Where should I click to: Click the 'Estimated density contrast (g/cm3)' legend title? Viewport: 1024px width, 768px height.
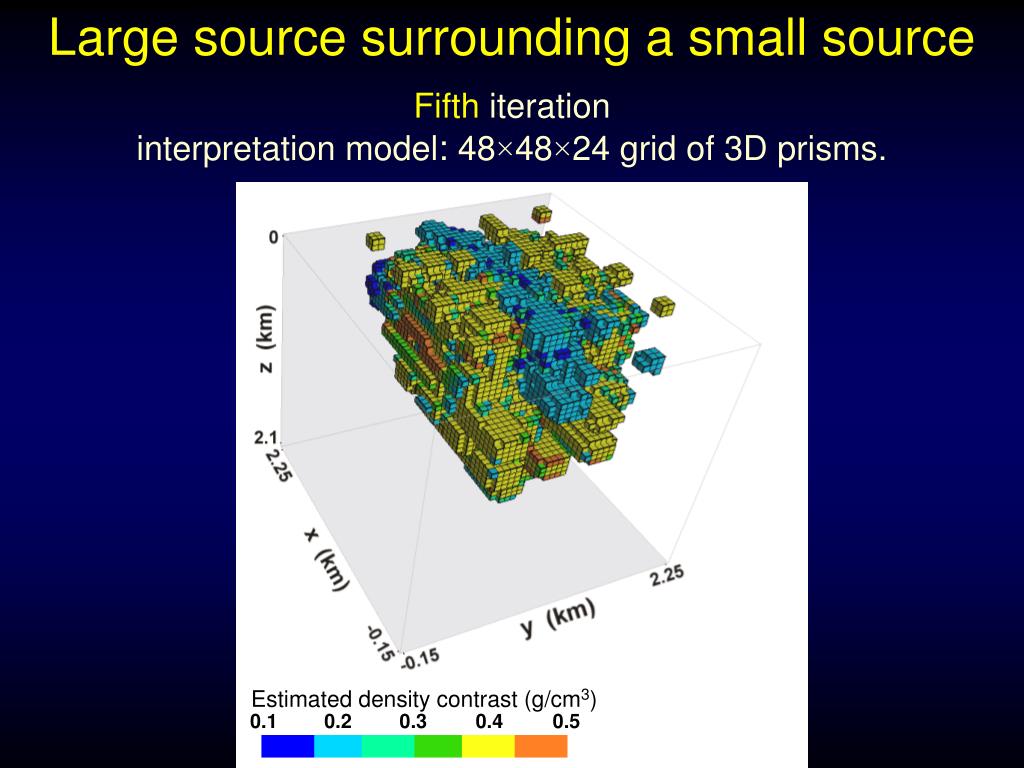[x=423, y=699]
